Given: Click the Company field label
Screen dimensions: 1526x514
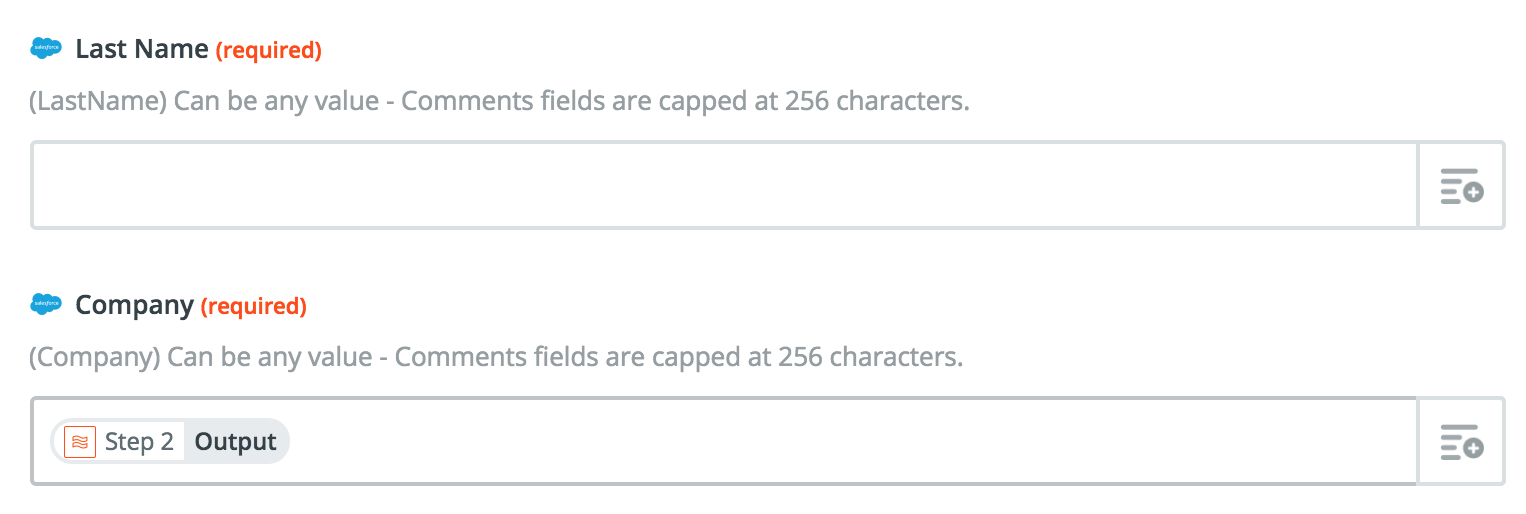Looking at the screenshot, I should point(135,306).
